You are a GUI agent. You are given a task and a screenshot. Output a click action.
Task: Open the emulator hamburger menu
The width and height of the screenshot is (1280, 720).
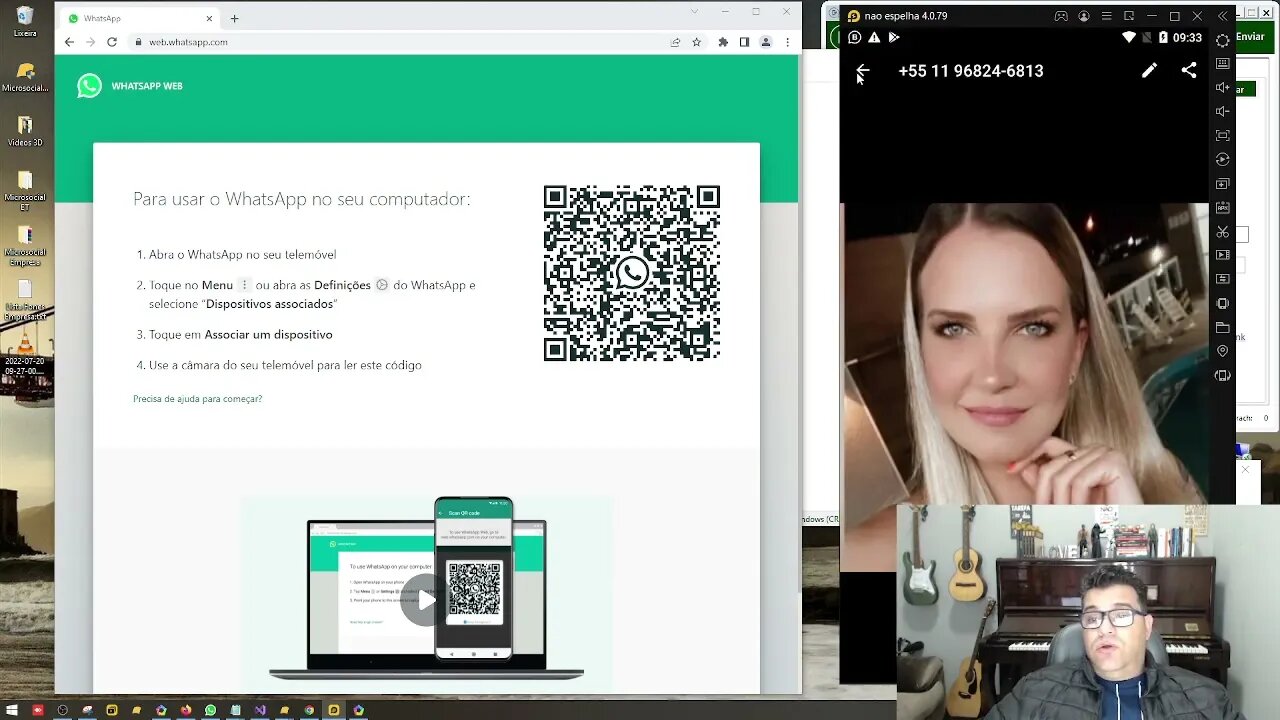(1107, 16)
